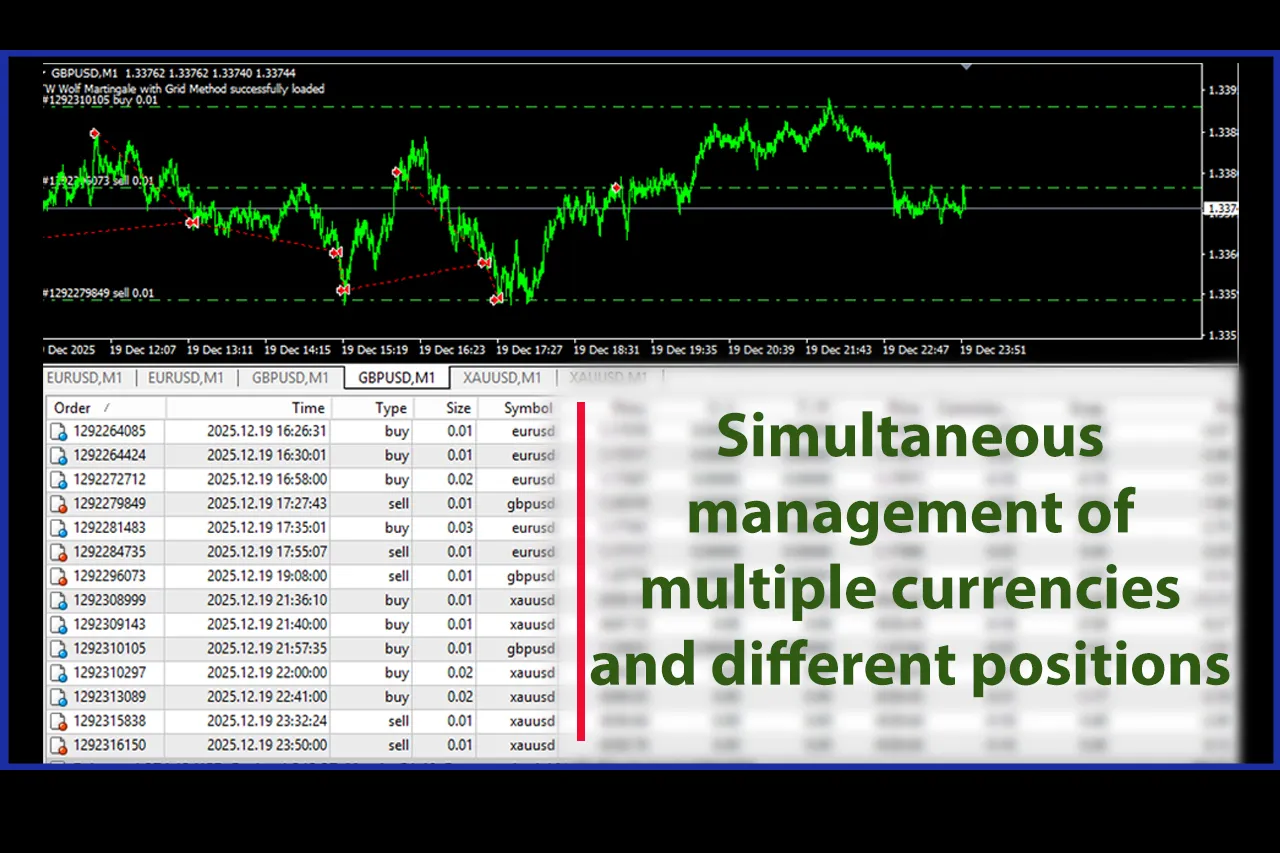Viewport: 1280px width, 853px height.
Task: Select the #1292310105 buy 0.01 chart label
Action: 100,100
